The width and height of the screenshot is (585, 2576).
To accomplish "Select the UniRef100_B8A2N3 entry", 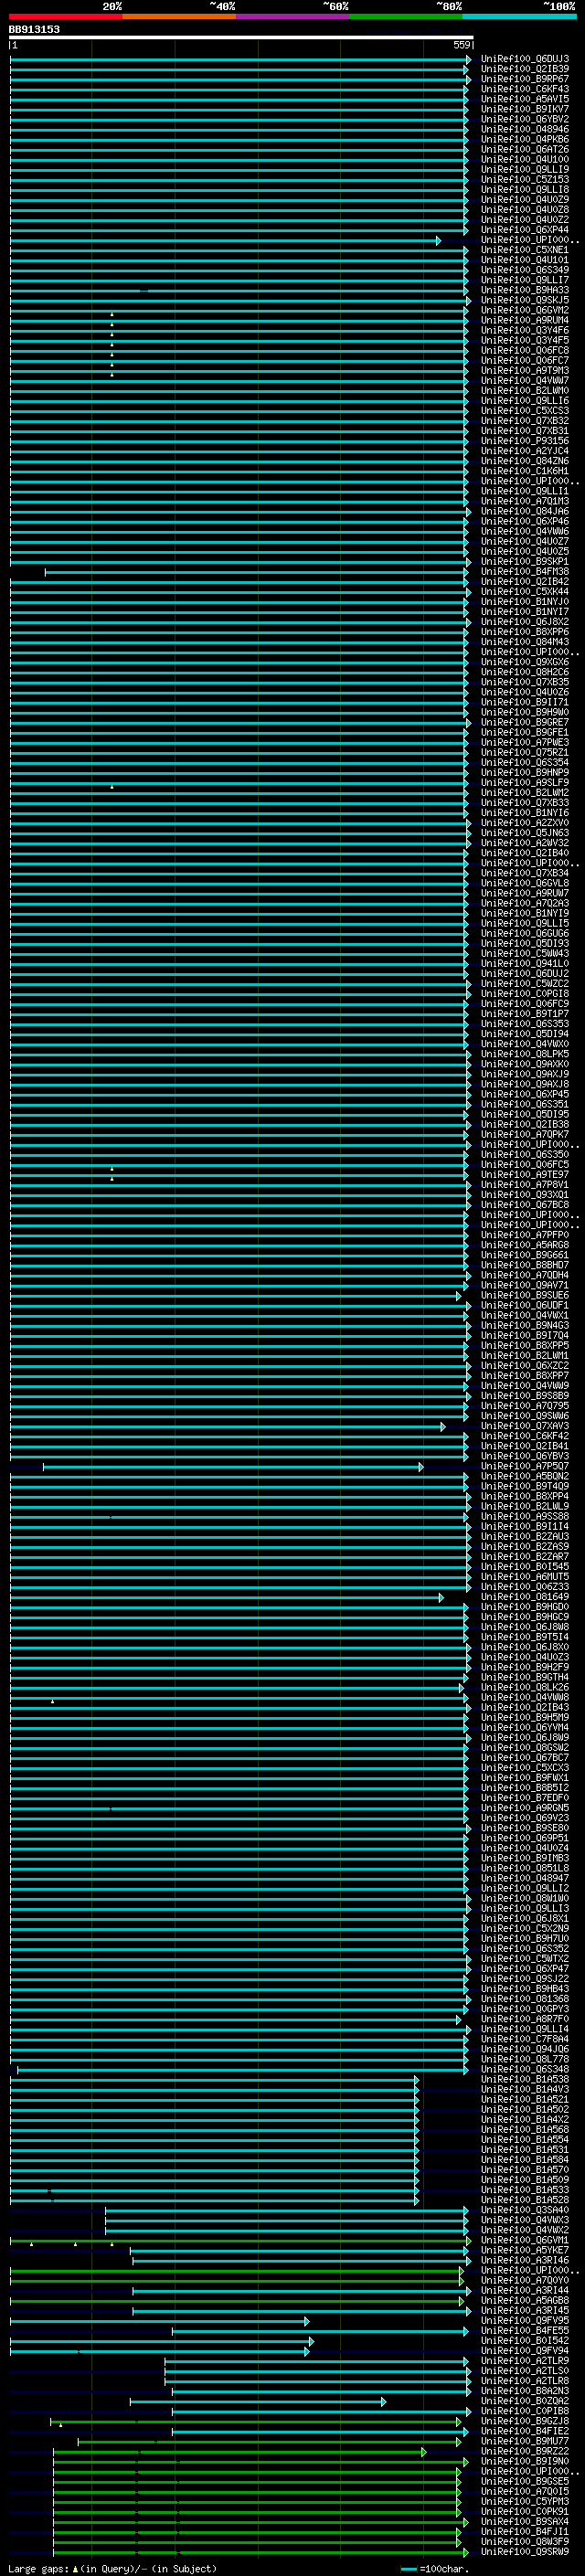I will [525, 2390].
